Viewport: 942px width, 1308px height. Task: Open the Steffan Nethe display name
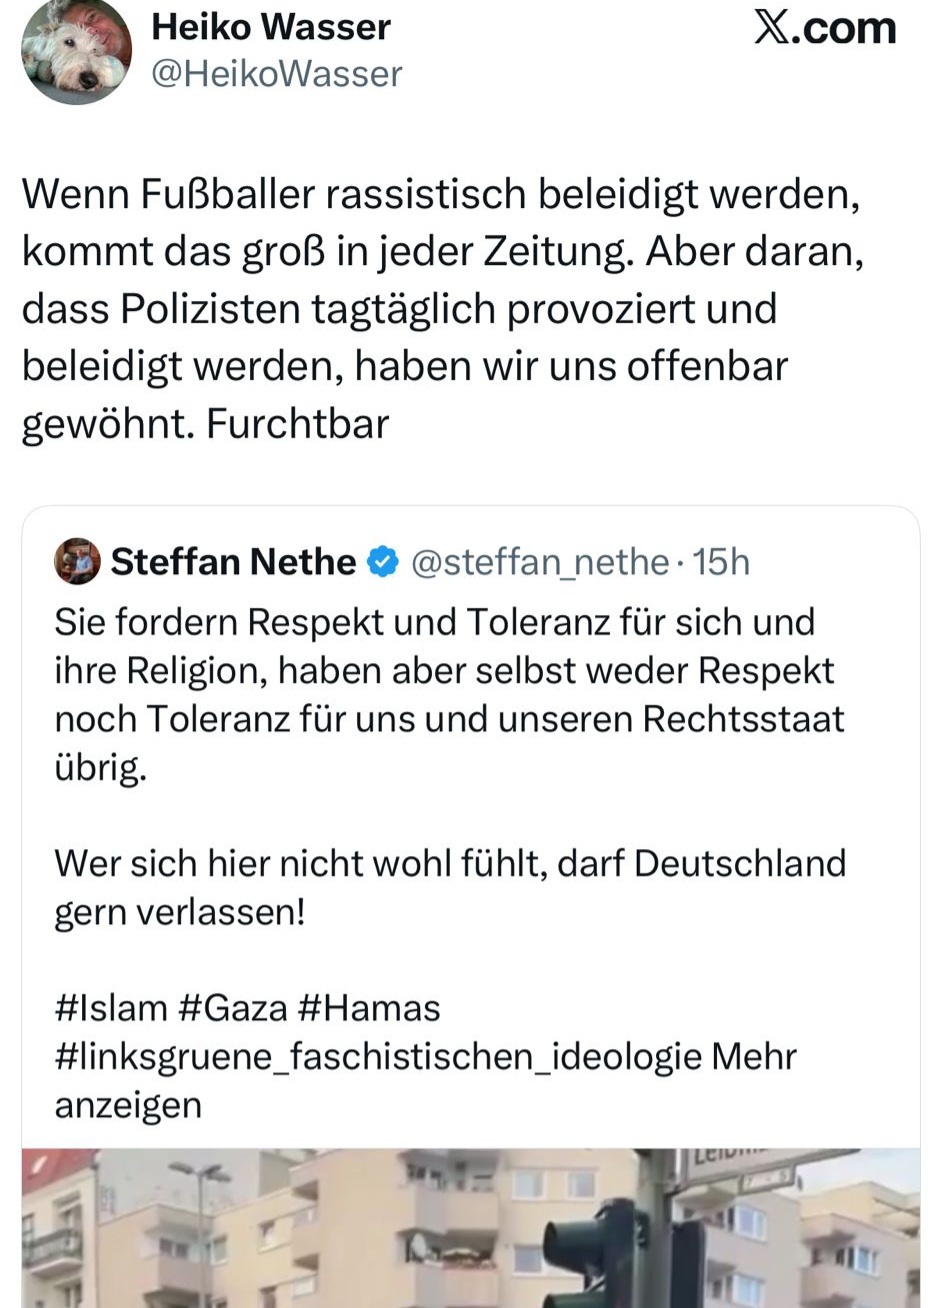point(233,562)
